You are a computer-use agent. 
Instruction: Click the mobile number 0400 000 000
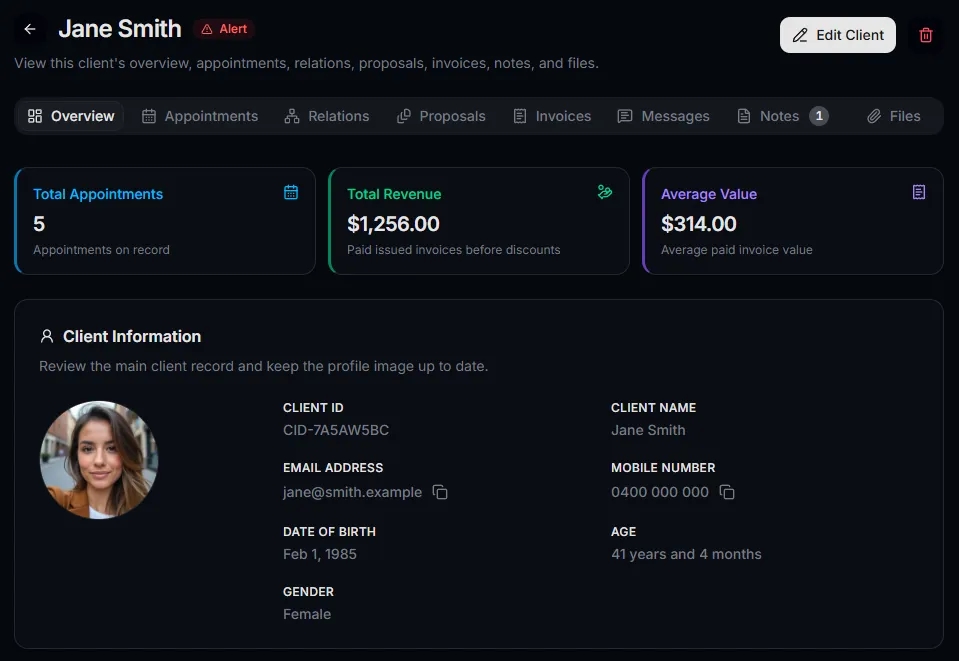tap(660, 492)
